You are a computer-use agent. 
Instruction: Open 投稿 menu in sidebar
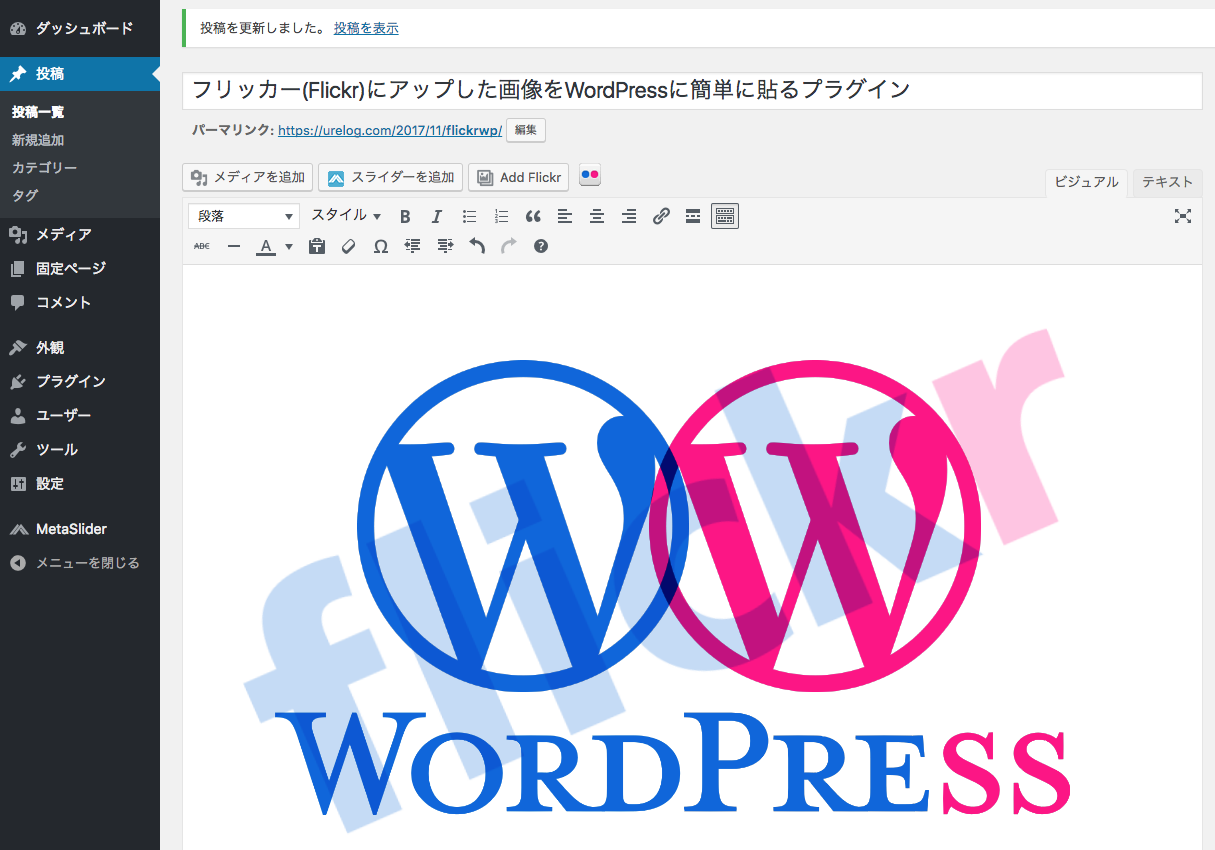[x=80, y=74]
